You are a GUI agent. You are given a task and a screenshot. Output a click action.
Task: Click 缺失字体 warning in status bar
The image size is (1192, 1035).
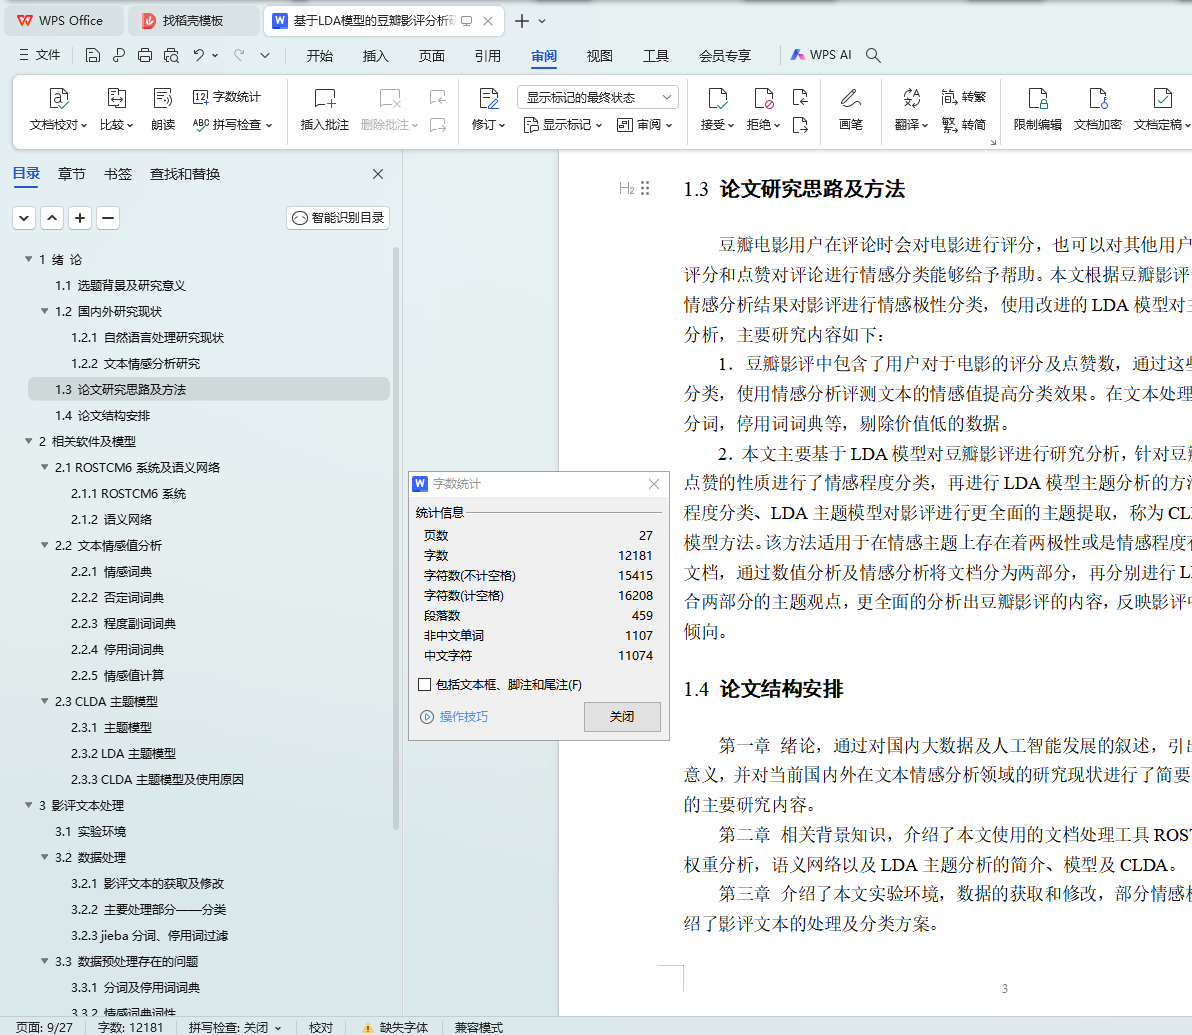pos(395,1027)
